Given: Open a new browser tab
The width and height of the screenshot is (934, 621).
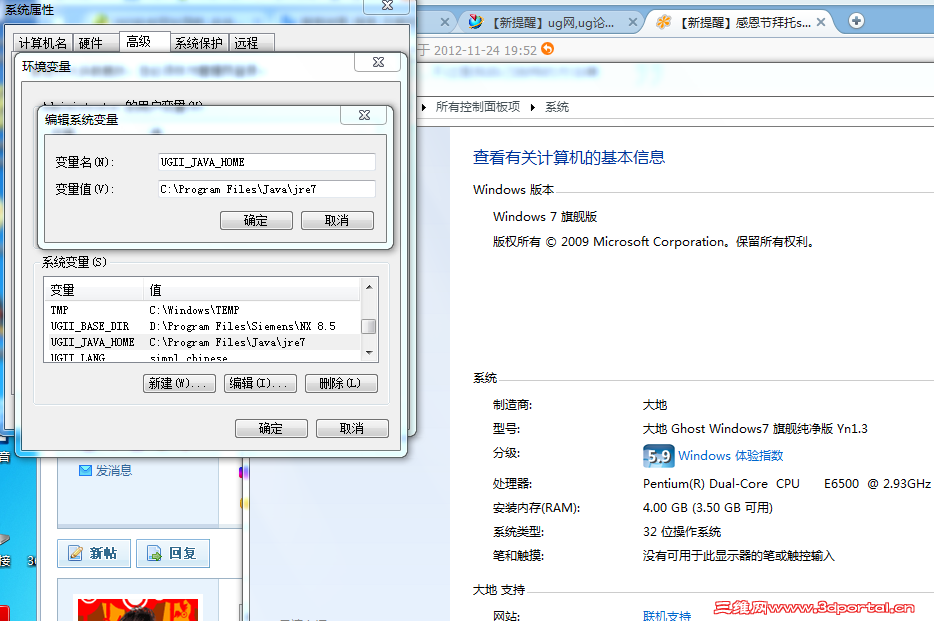Looking at the screenshot, I should (856, 21).
